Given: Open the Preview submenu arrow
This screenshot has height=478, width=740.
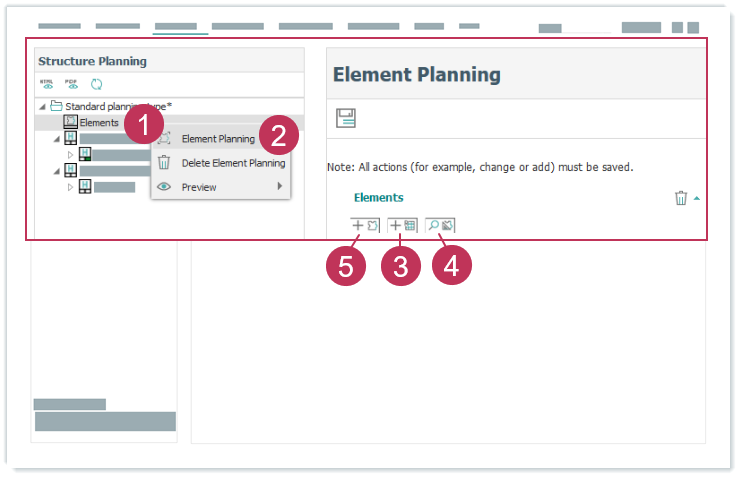Looking at the screenshot, I should coord(280,187).
